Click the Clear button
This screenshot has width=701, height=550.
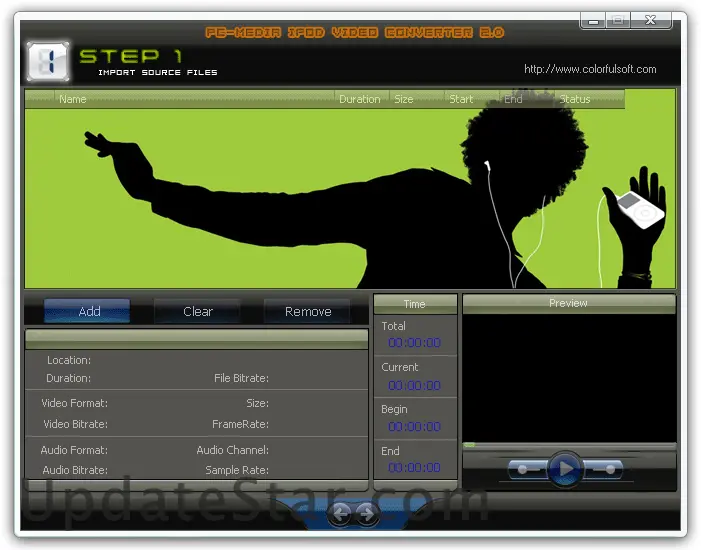pyautogui.click(x=198, y=311)
